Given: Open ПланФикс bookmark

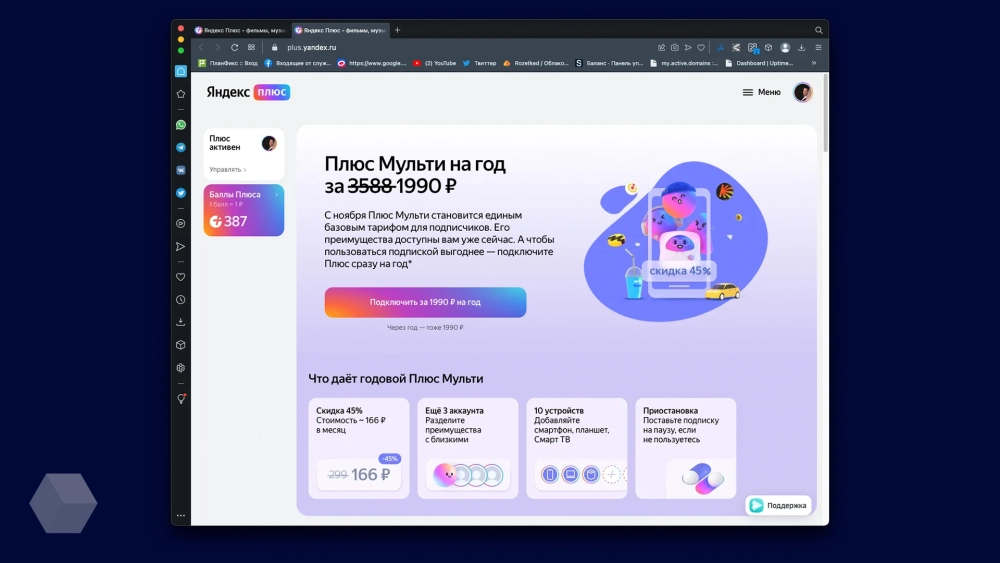Looking at the screenshot, I should [x=228, y=63].
